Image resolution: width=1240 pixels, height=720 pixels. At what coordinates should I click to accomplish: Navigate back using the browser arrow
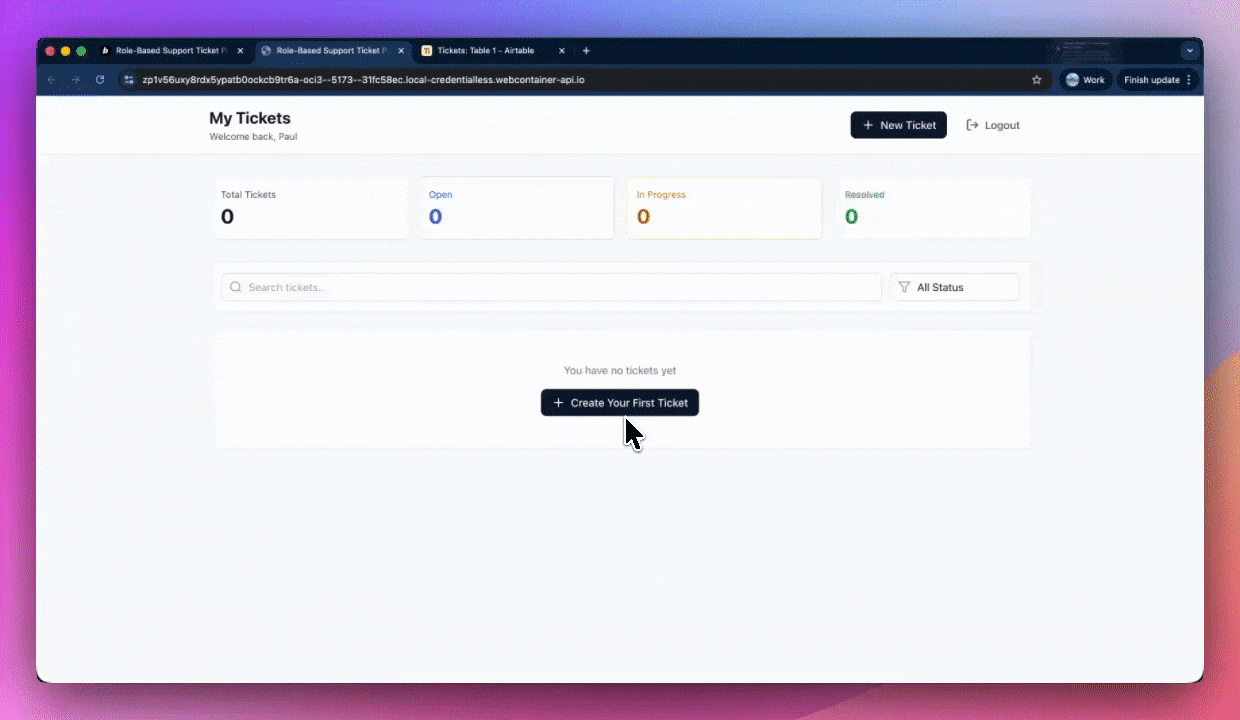click(x=51, y=80)
